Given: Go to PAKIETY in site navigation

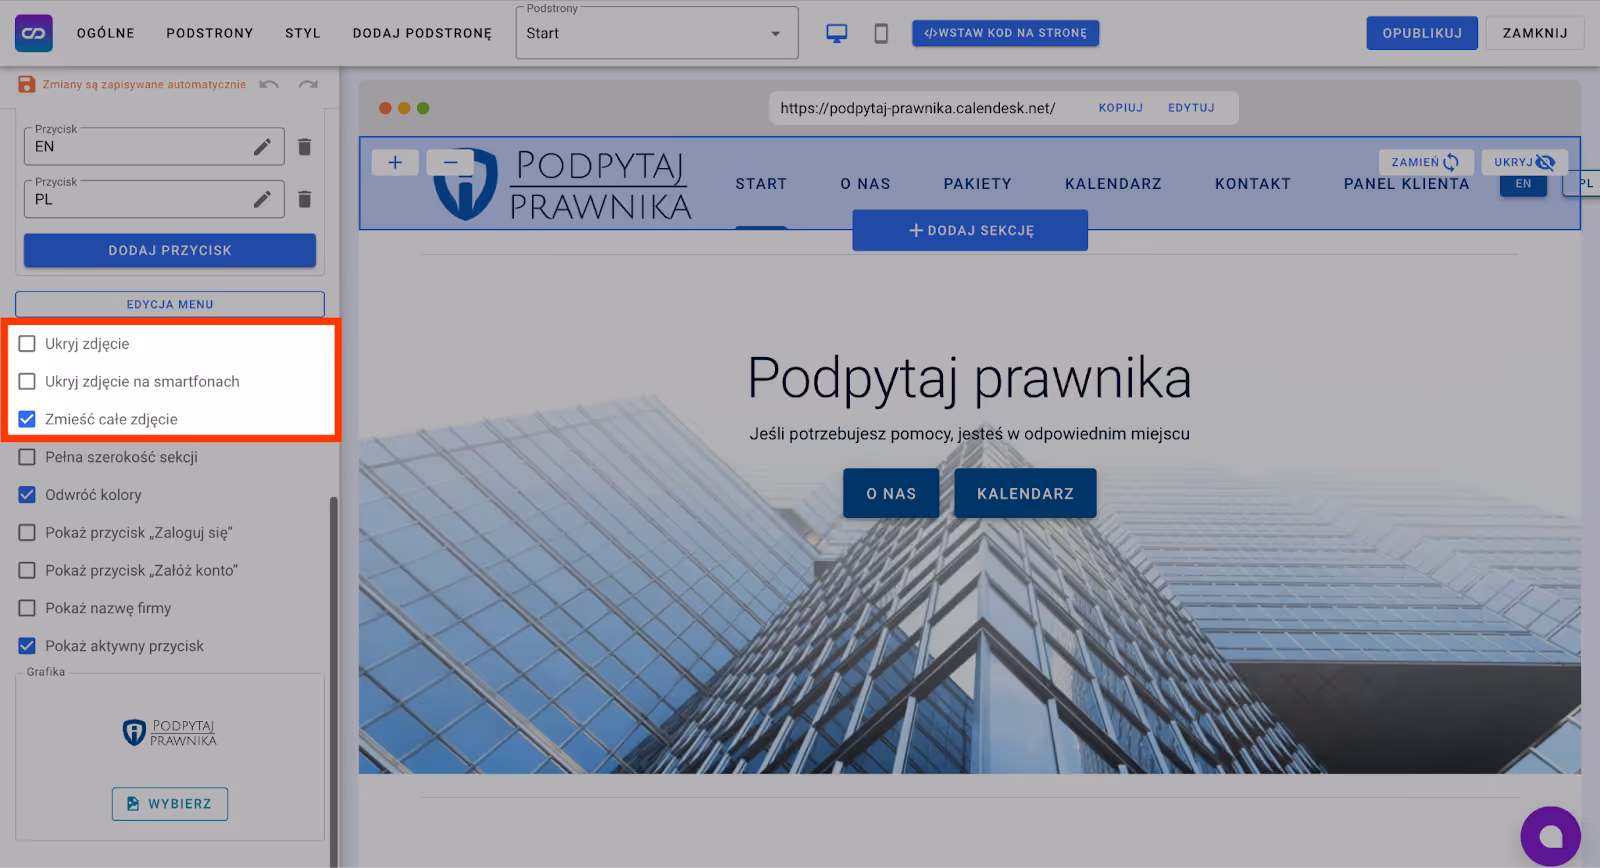Looking at the screenshot, I should pos(977,184).
